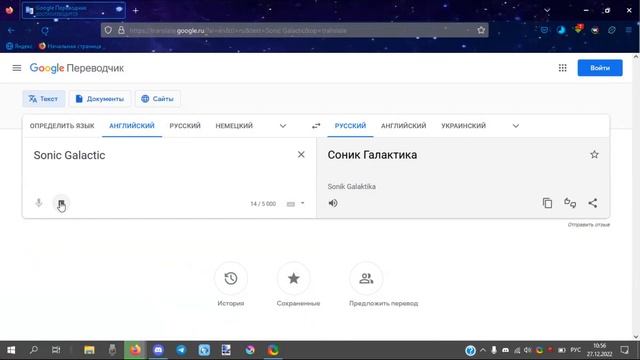This screenshot has height=360, width=640.
Task: Select Определить язык source option
Action: [x=62, y=126]
